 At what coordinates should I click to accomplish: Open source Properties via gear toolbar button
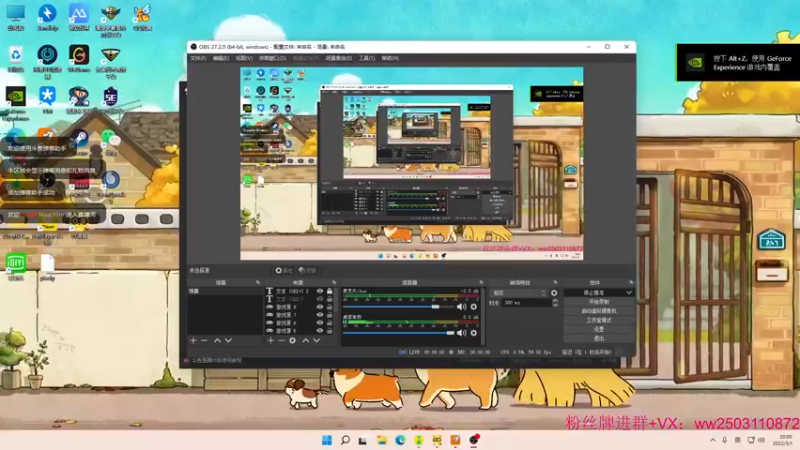tap(284, 270)
